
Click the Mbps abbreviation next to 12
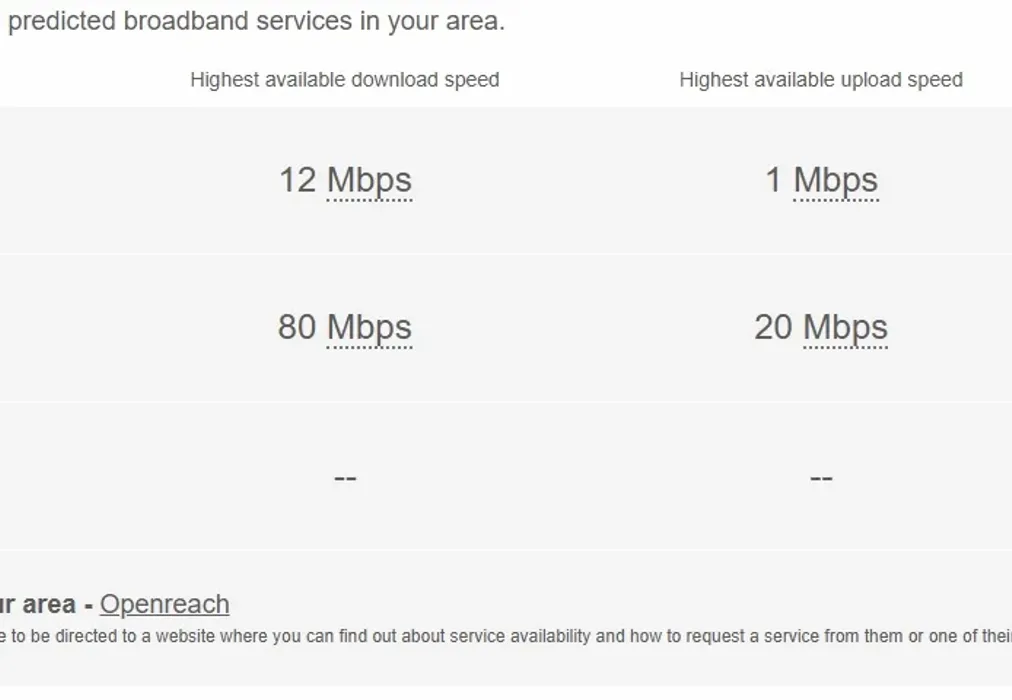(369, 181)
